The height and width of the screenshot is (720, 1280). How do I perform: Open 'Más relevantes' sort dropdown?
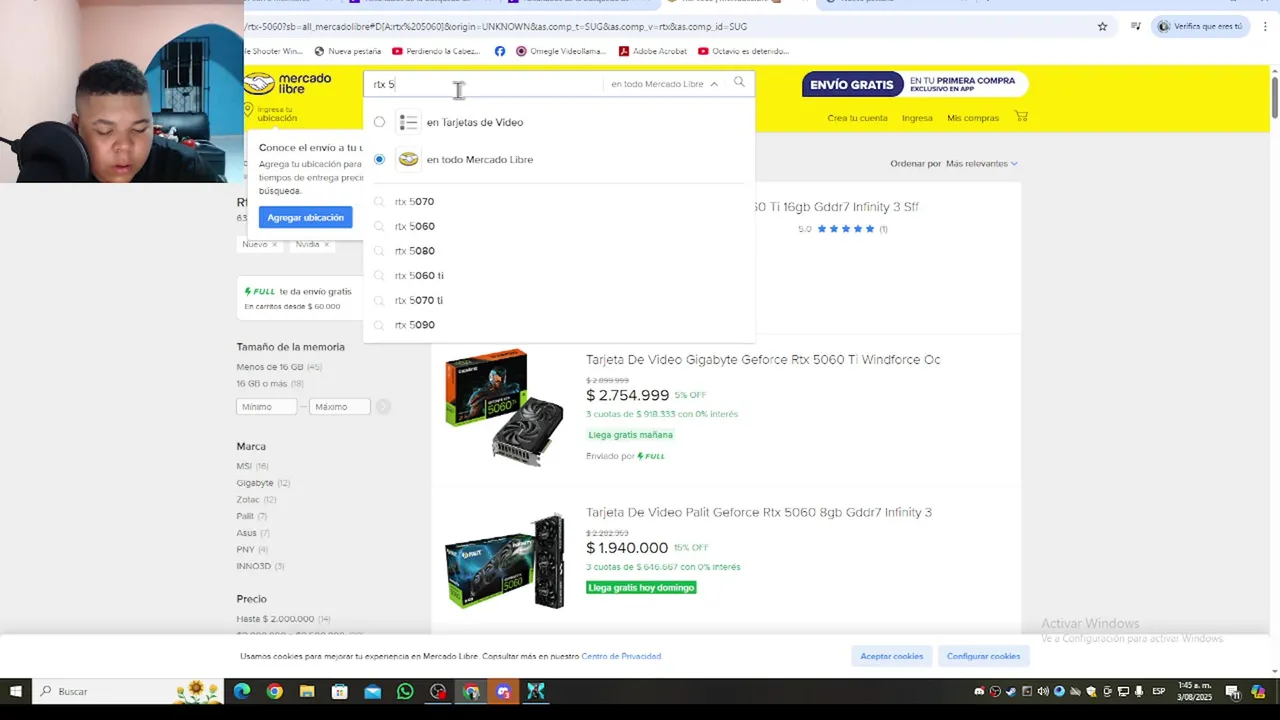(981, 163)
